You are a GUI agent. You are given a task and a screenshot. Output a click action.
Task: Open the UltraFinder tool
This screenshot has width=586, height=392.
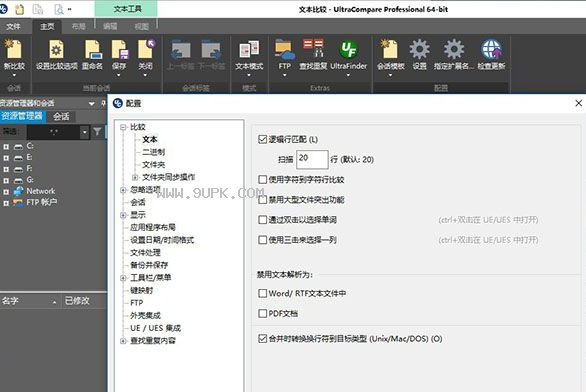click(x=348, y=49)
